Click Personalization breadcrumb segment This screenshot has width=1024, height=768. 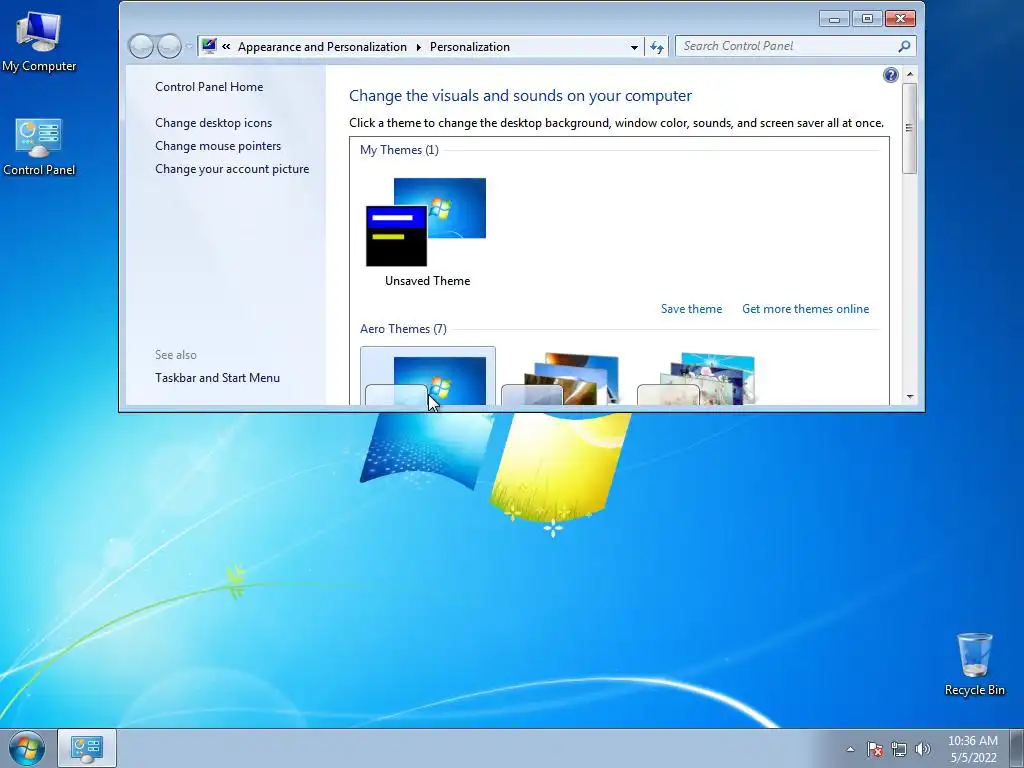point(470,47)
